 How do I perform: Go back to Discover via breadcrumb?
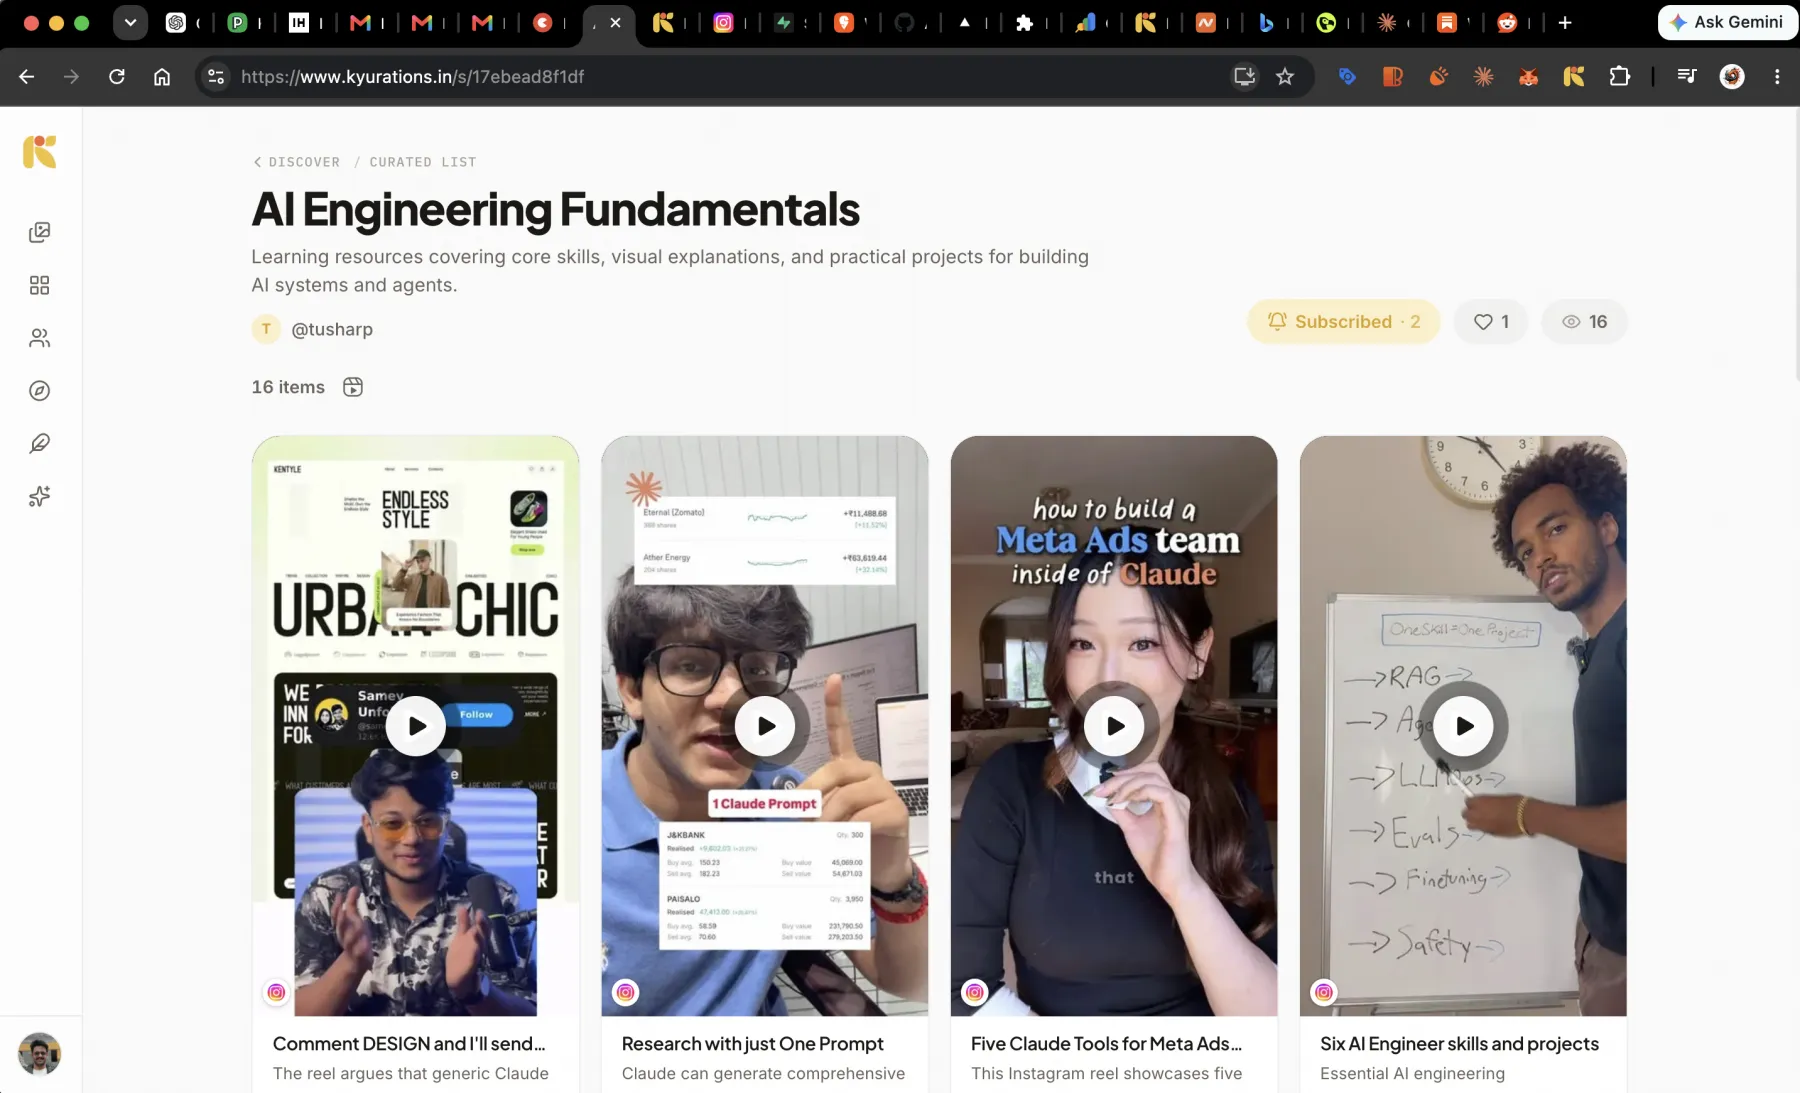(x=297, y=162)
